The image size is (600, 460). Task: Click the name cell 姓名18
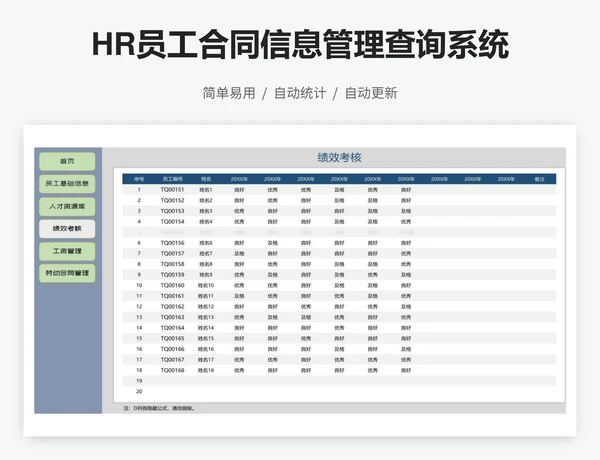(x=206, y=370)
